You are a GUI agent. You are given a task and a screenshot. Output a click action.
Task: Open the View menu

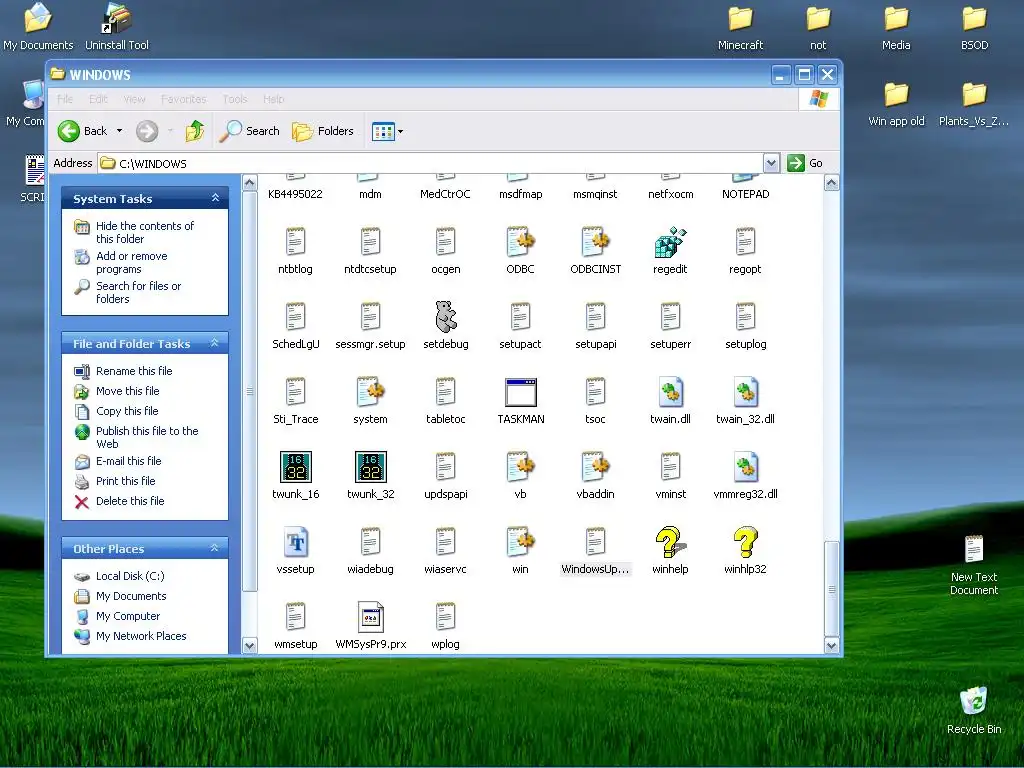tap(135, 99)
